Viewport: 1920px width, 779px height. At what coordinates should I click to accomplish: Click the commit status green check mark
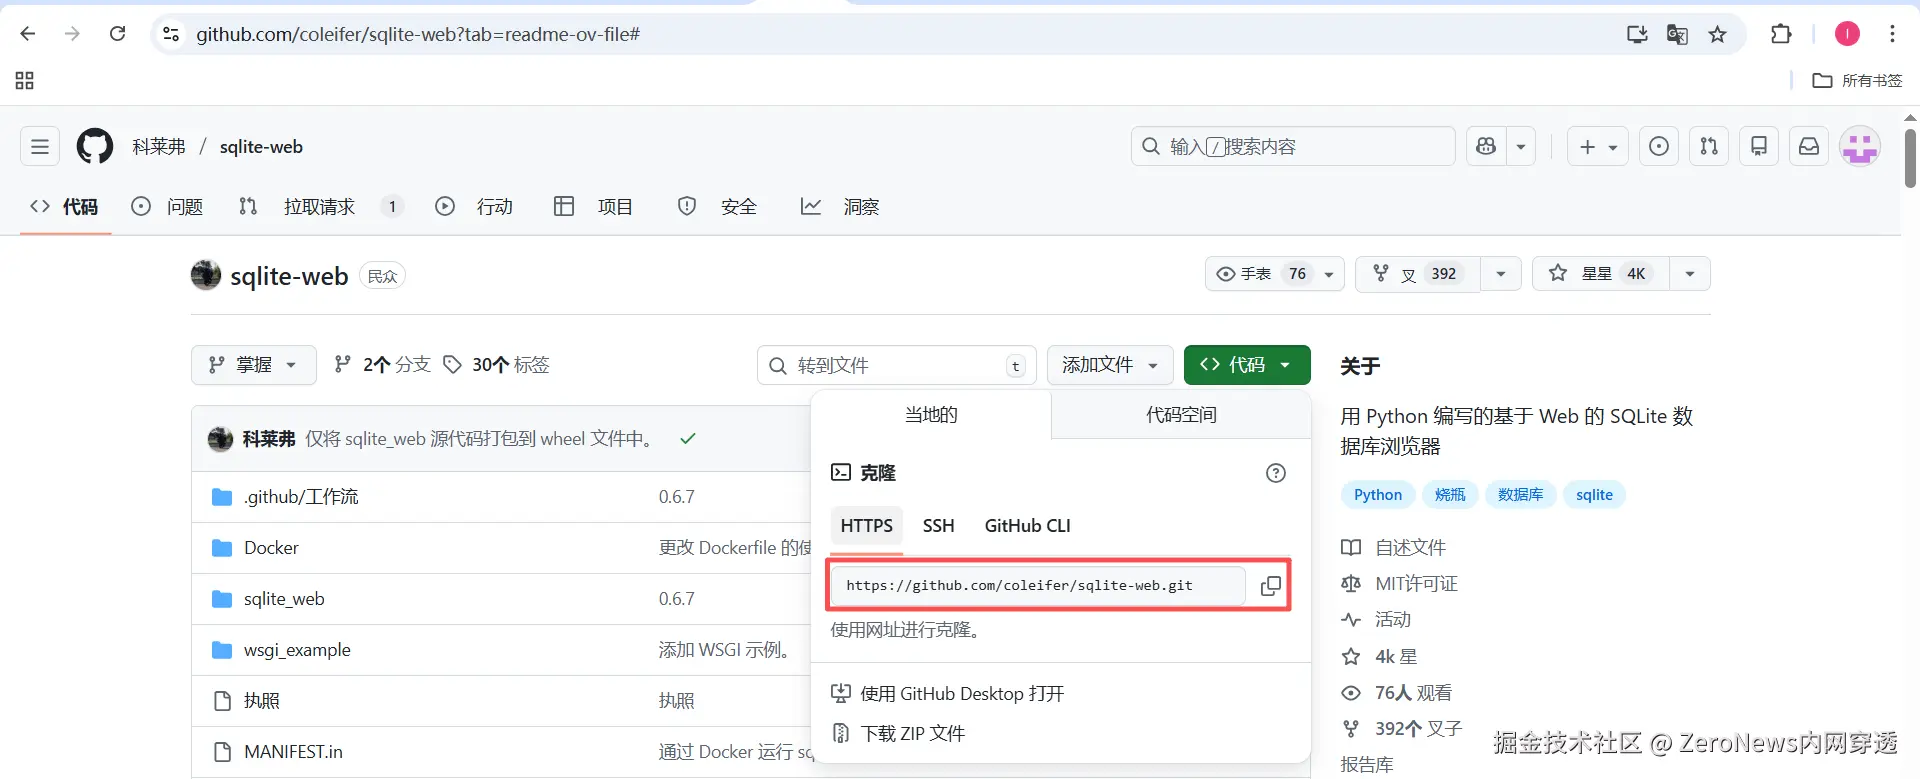(688, 439)
